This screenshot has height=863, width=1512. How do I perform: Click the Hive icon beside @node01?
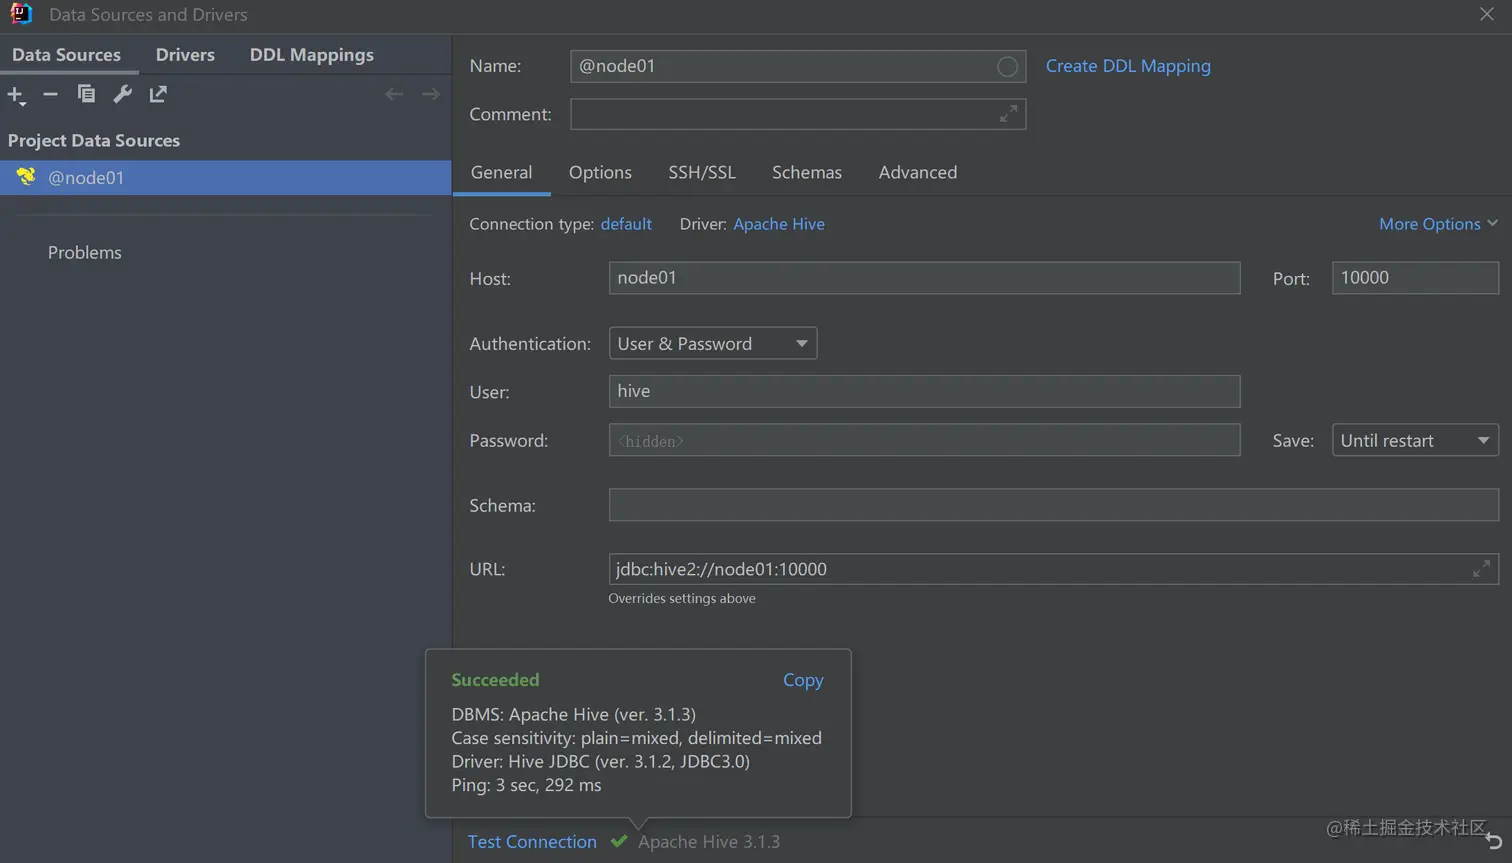pos(26,177)
